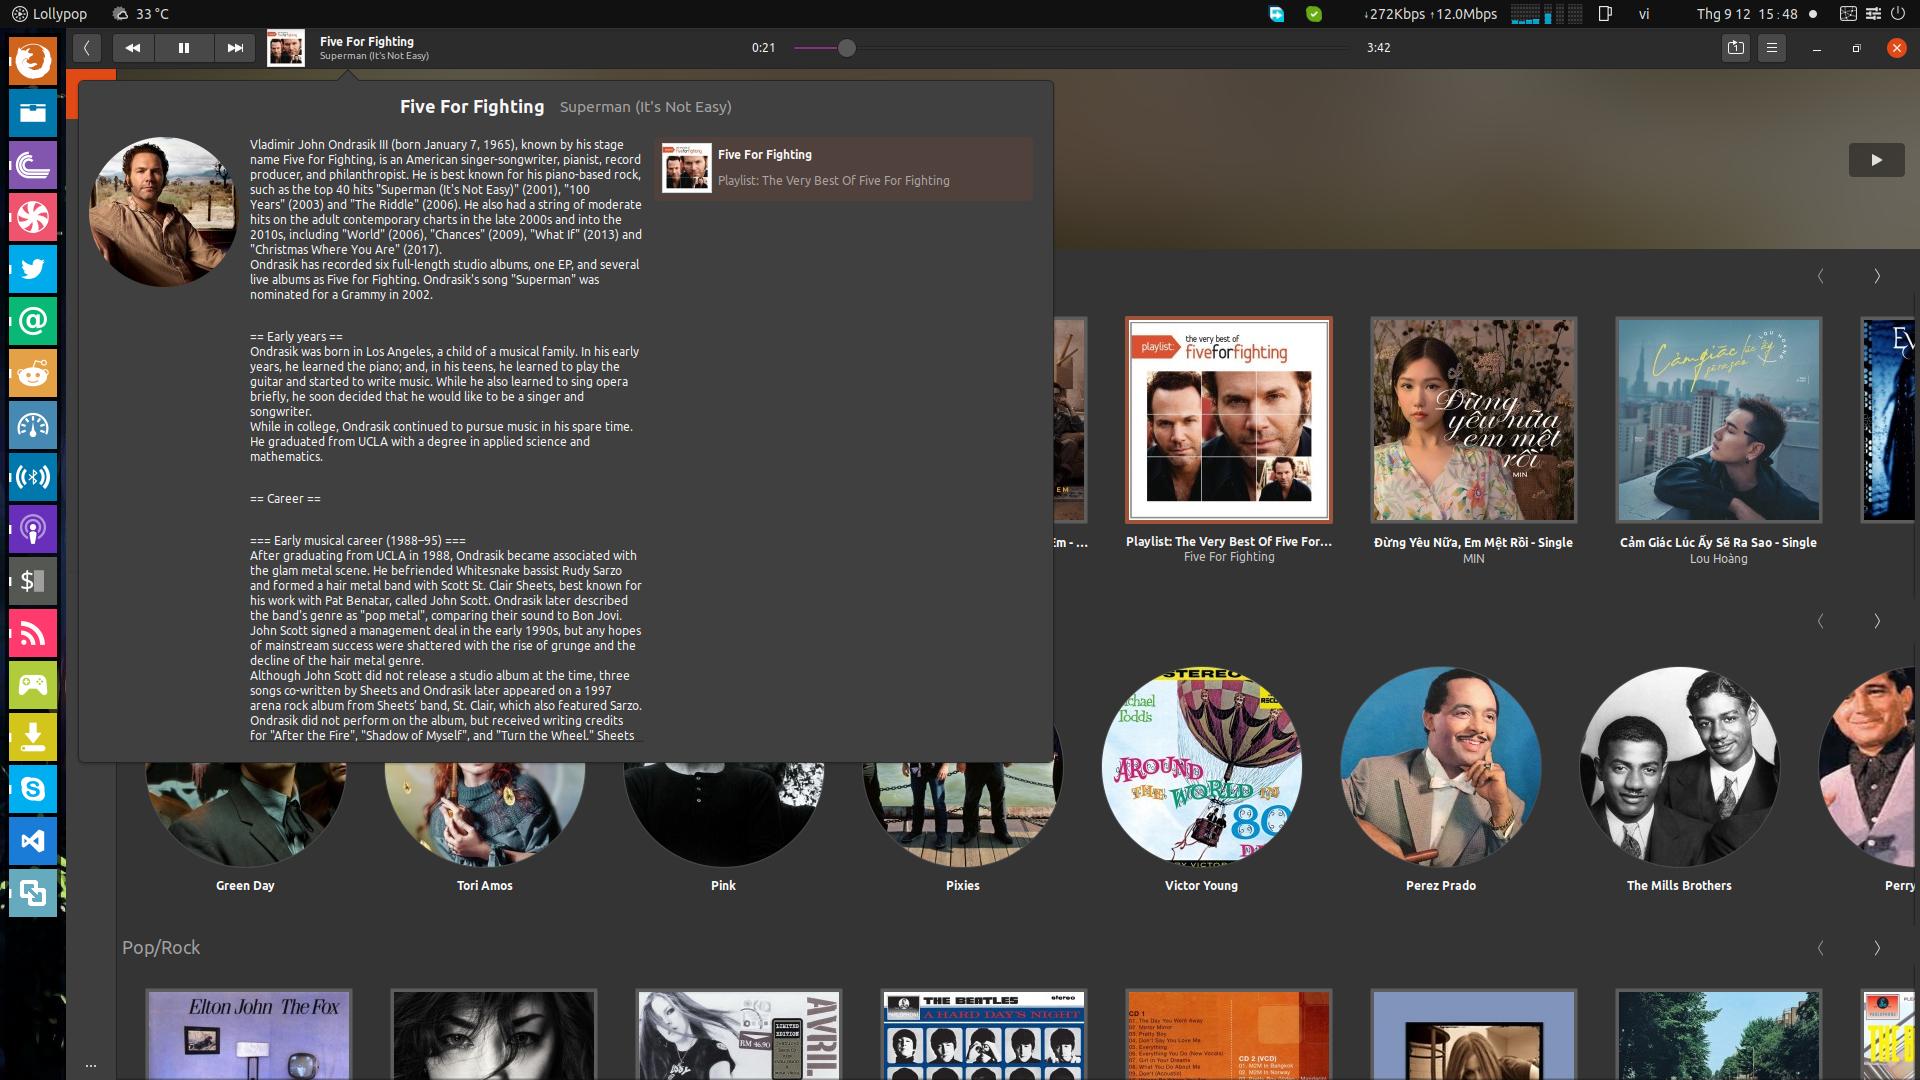Go back with the header back arrow

click(x=87, y=47)
